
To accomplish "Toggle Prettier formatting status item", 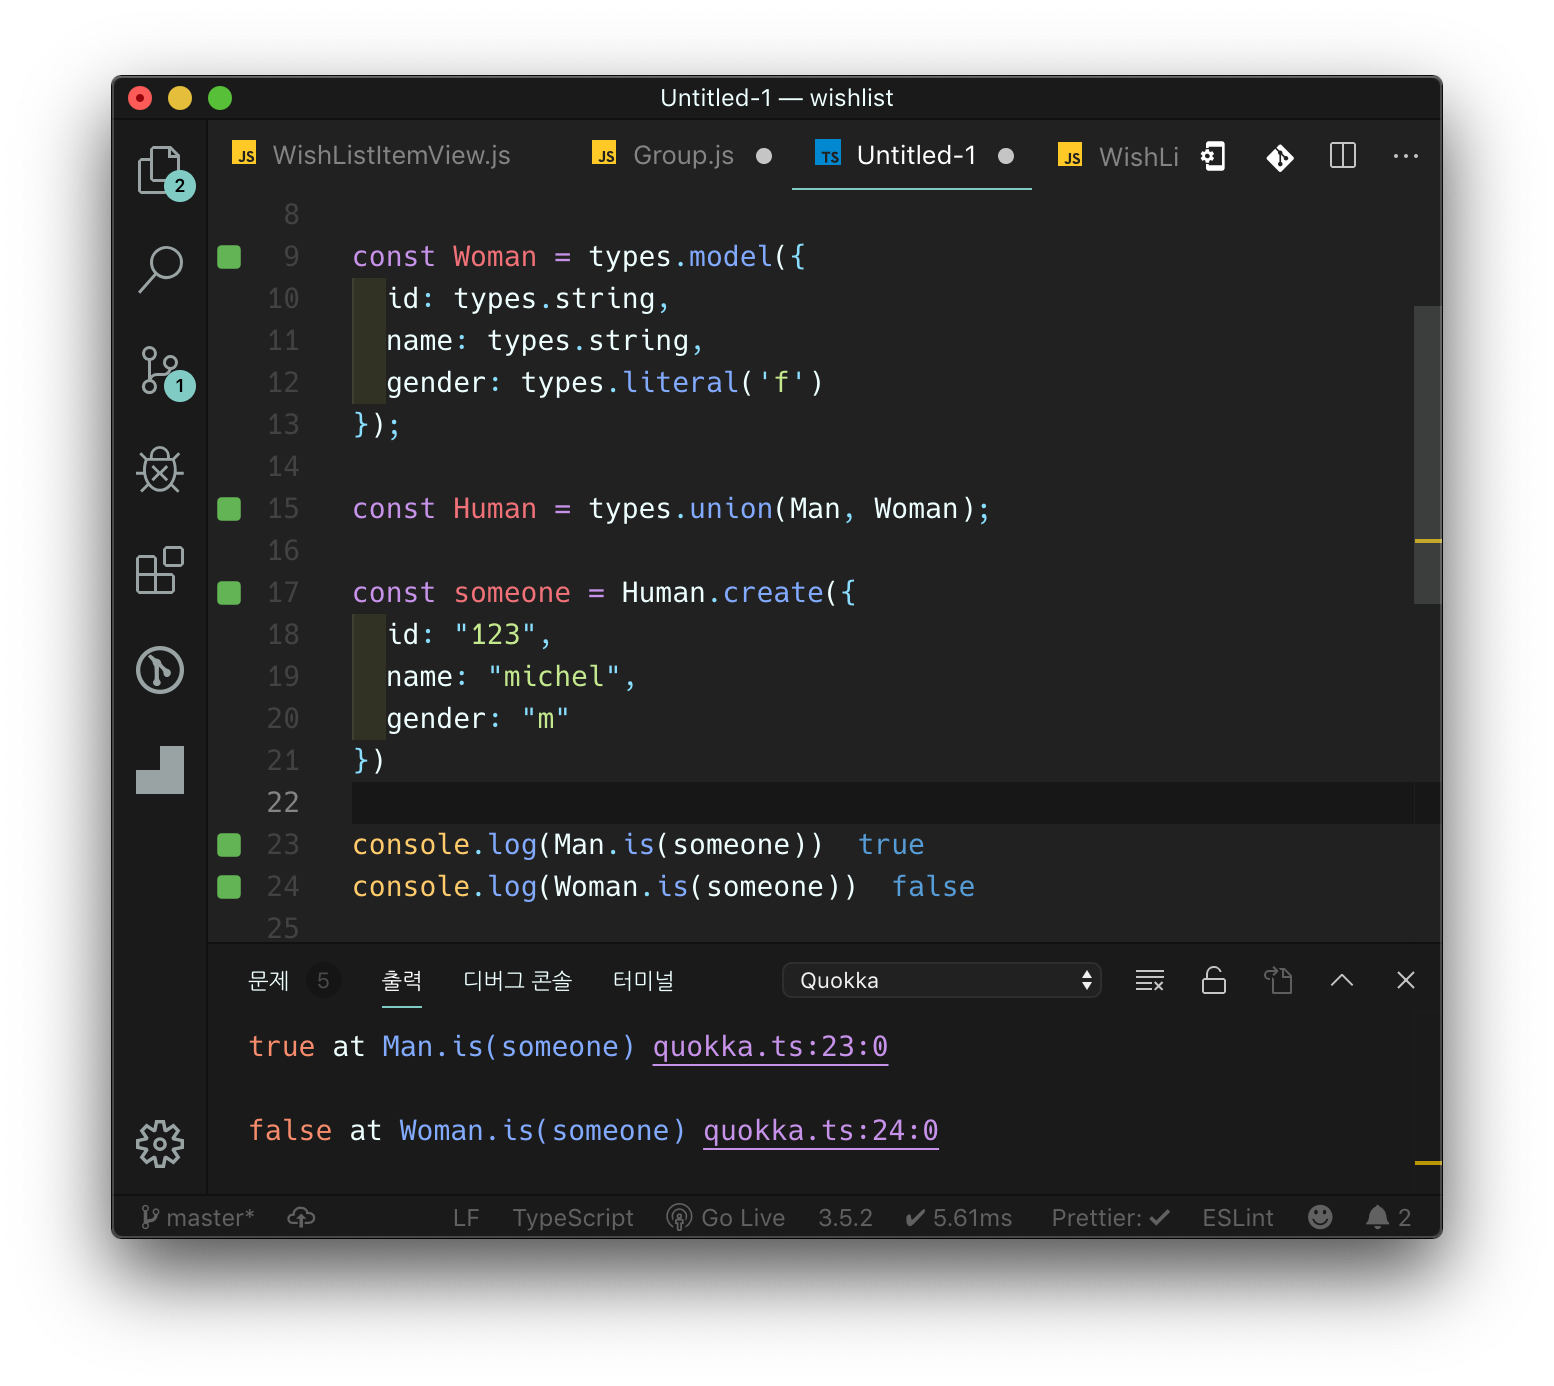I will pyautogui.click(x=1110, y=1218).
